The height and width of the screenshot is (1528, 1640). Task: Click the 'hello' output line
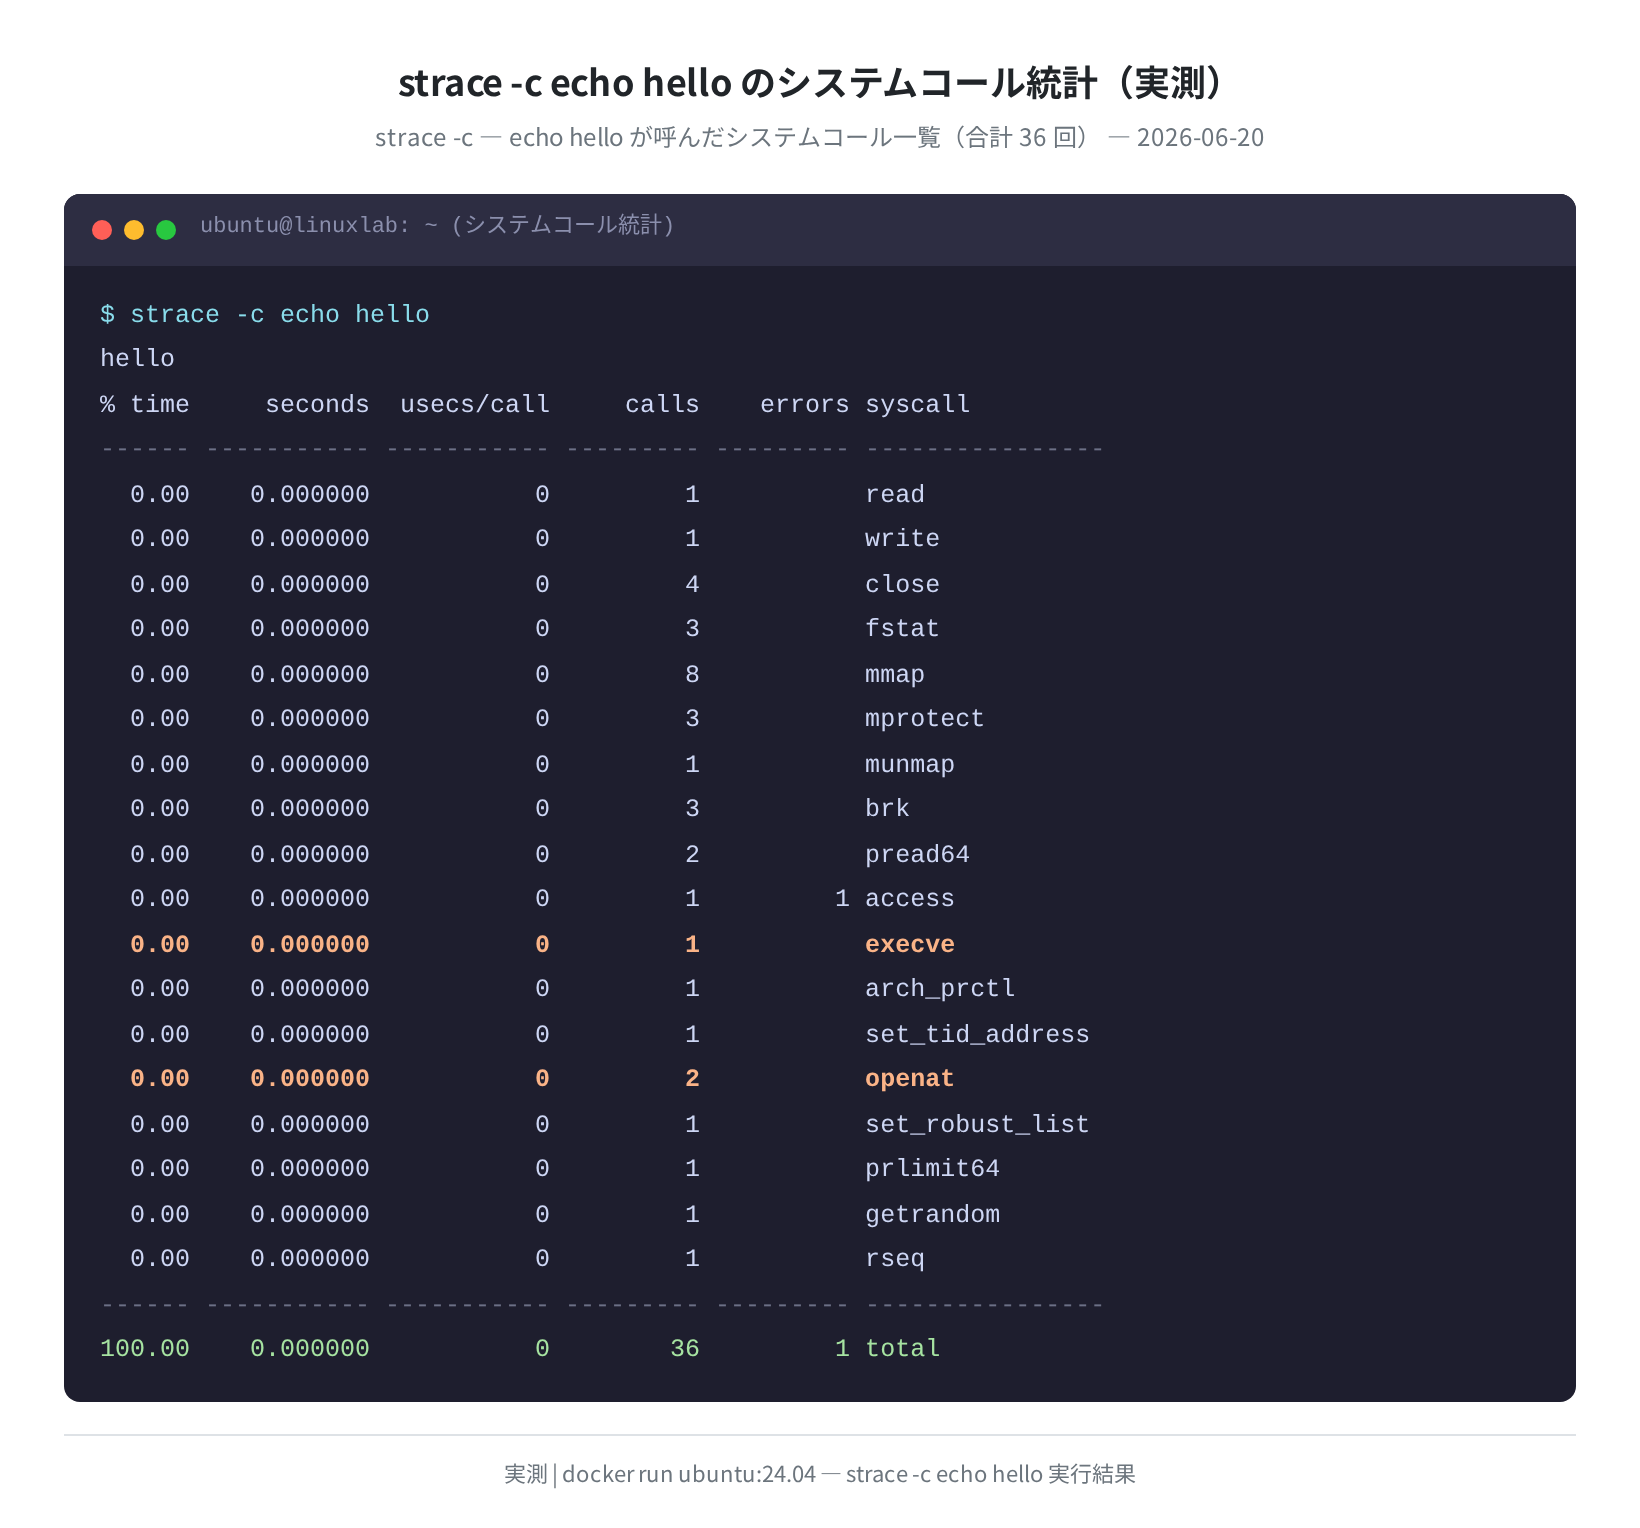(x=137, y=358)
